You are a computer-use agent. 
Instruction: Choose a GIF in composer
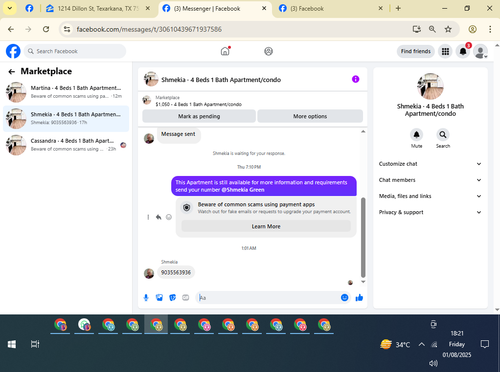tap(186, 298)
